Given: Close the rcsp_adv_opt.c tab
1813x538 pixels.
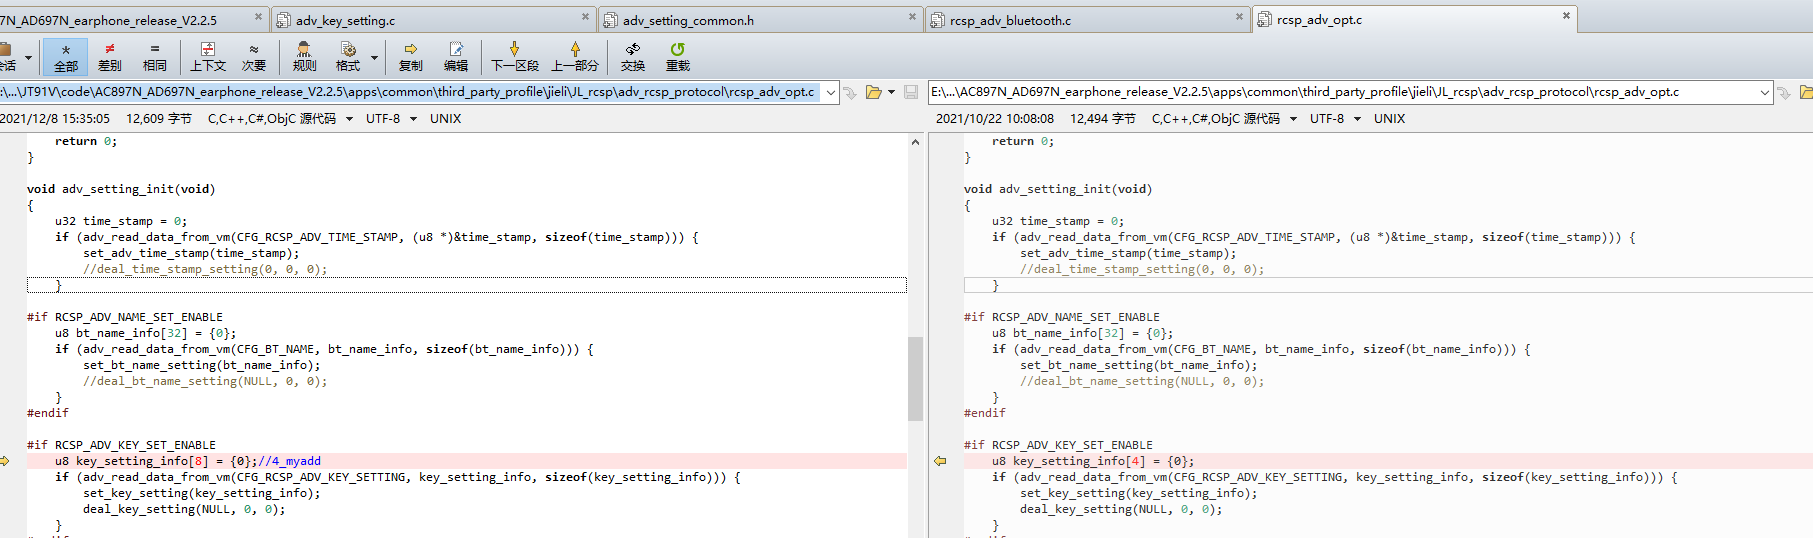Looking at the screenshot, I should point(1566,16).
